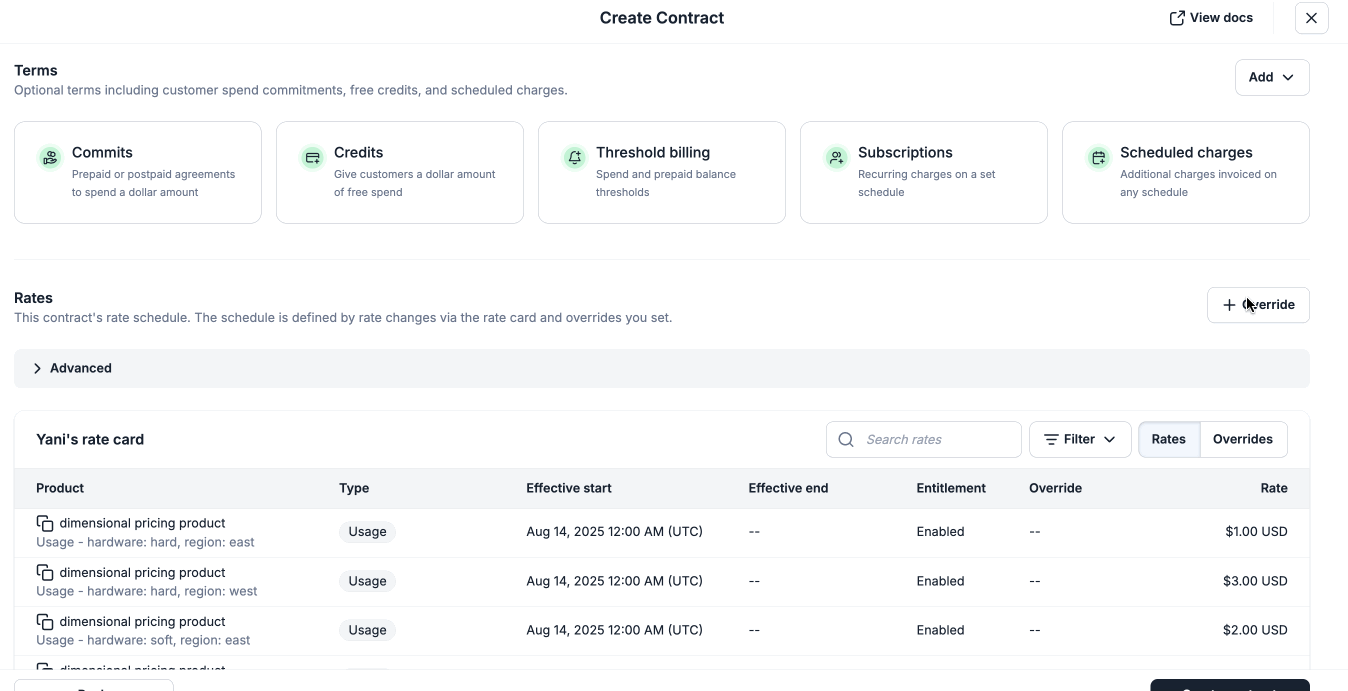Click the Filter funnel icon
The width and height of the screenshot is (1348, 691).
pyautogui.click(x=1052, y=439)
